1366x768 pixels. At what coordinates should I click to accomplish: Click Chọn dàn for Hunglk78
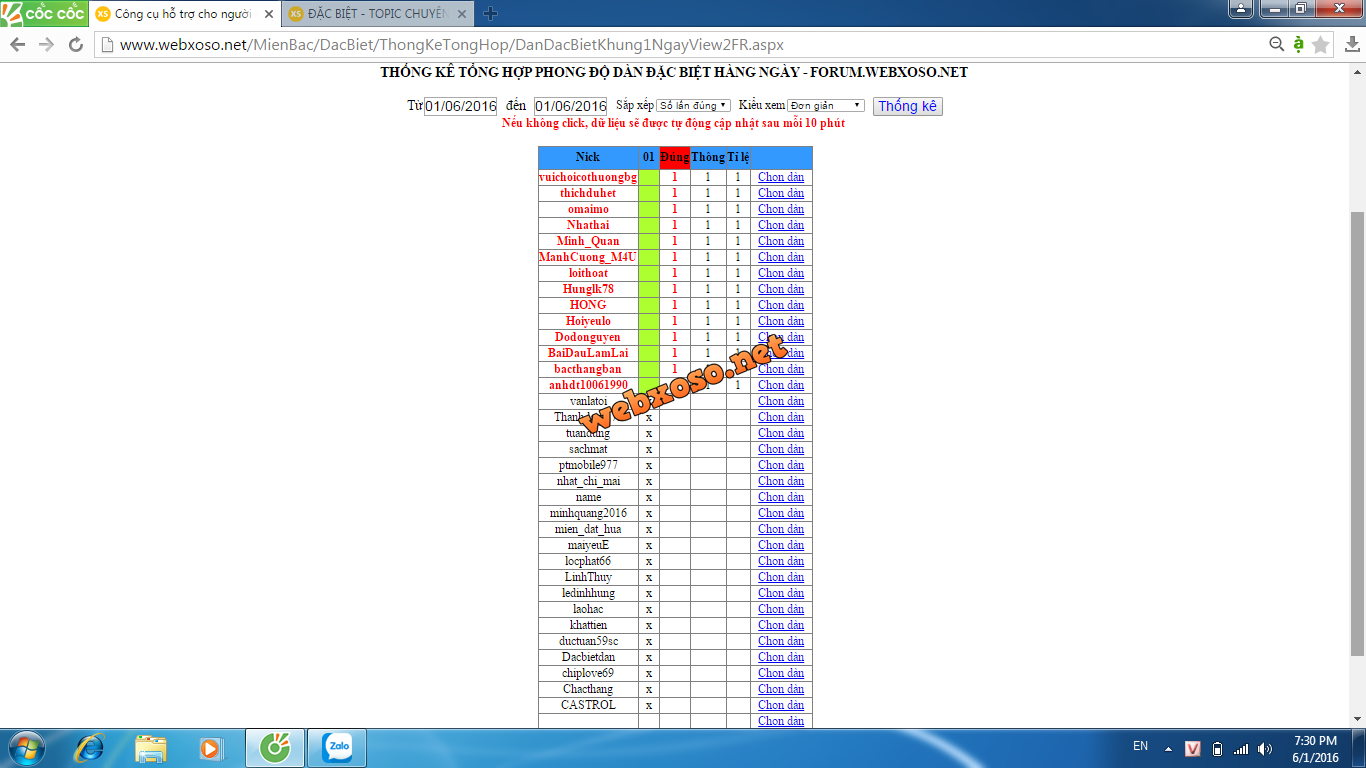(781, 289)
